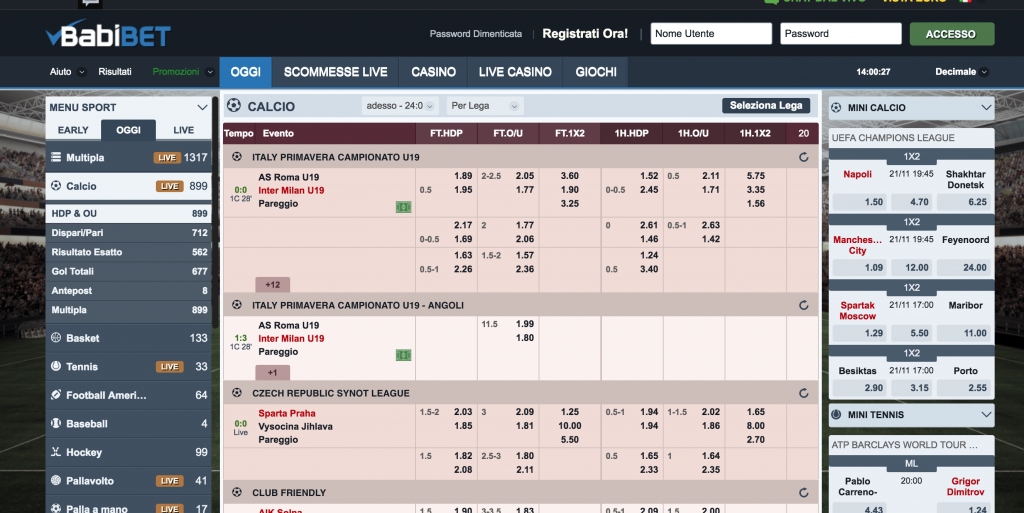Expand the Aiuto dropdown menu
The height and width of the screenshot is (513, 1024).
82,72
